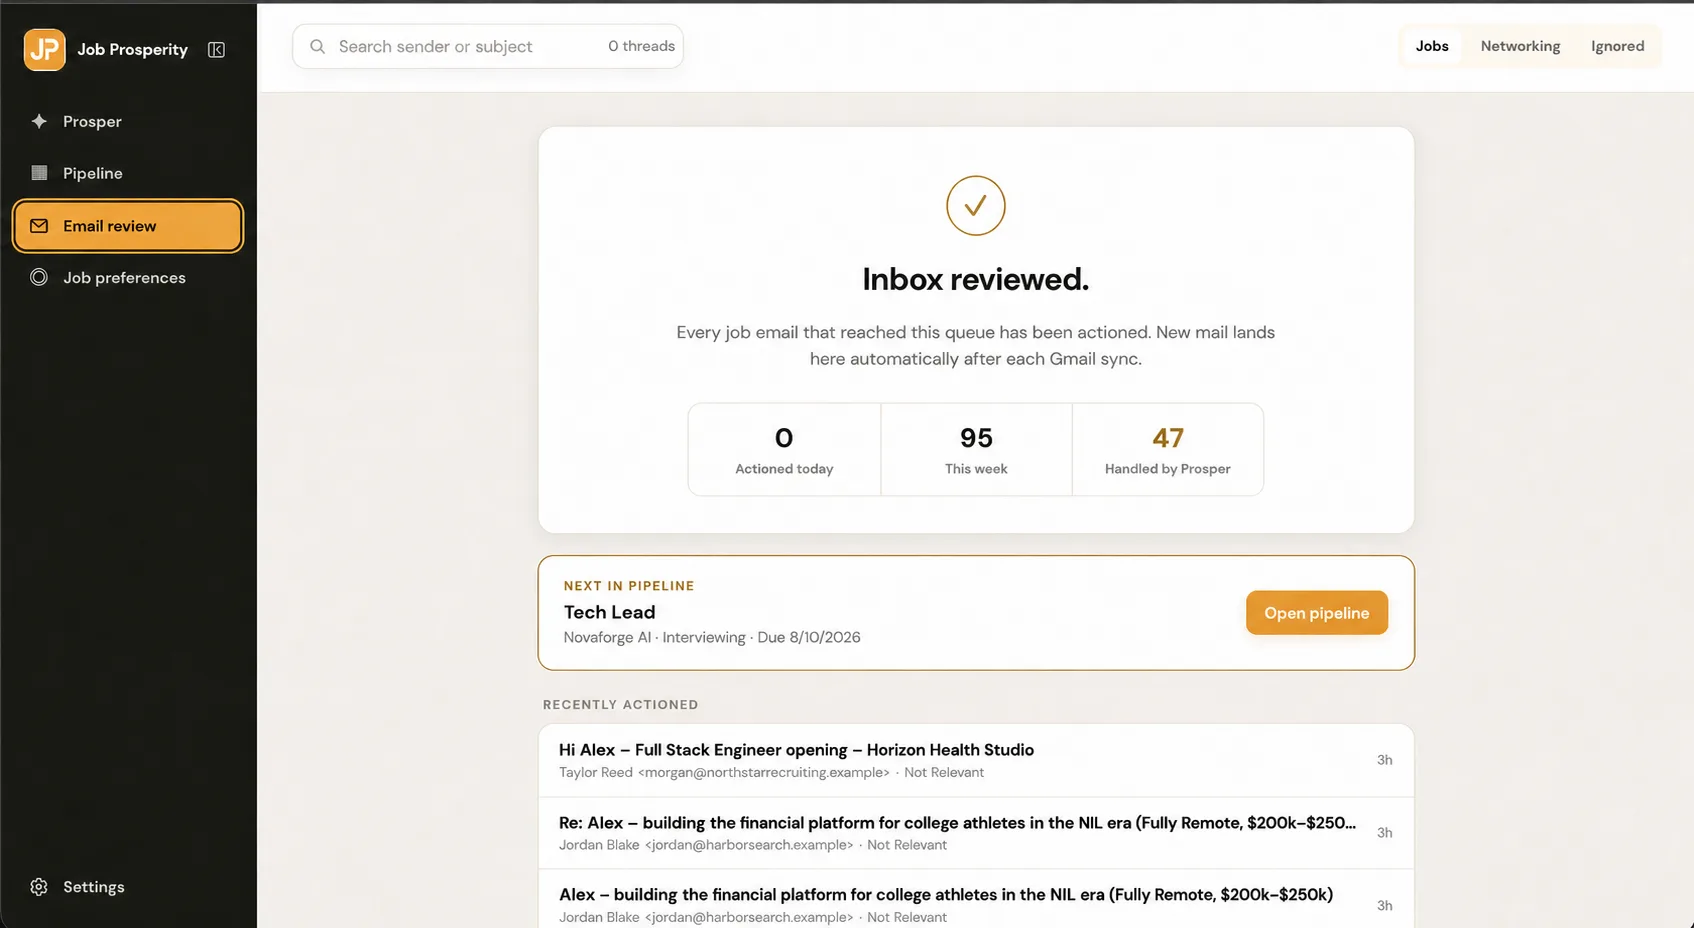Click the Job preferences circle icon

pos(39,277)
